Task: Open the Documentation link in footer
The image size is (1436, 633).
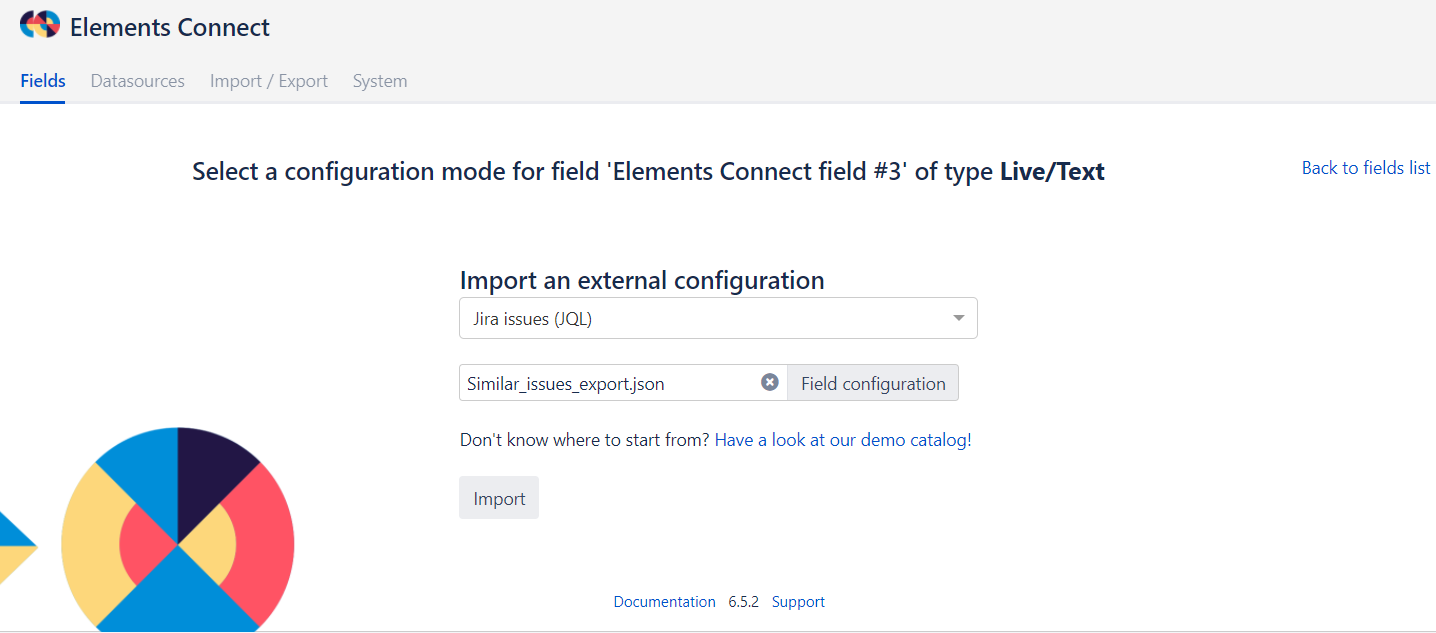Action: pyautogui.click(x=664, y=602)
